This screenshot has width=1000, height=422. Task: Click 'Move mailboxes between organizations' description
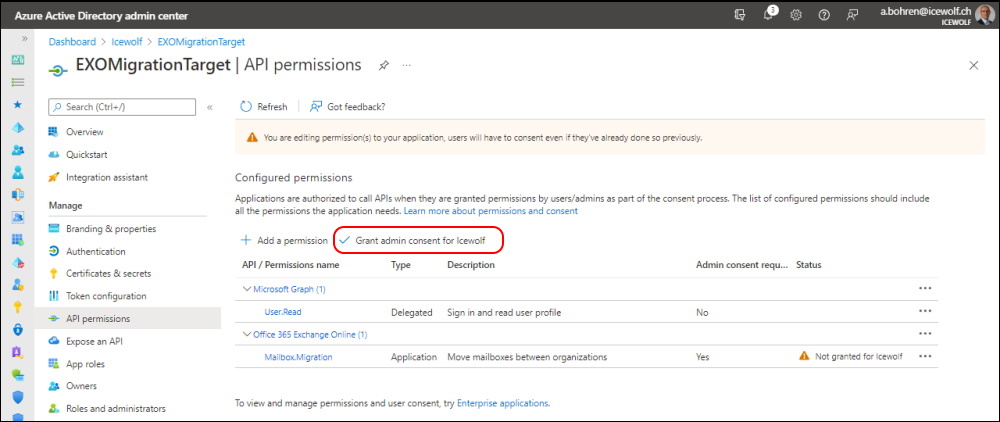pos(527,357)
